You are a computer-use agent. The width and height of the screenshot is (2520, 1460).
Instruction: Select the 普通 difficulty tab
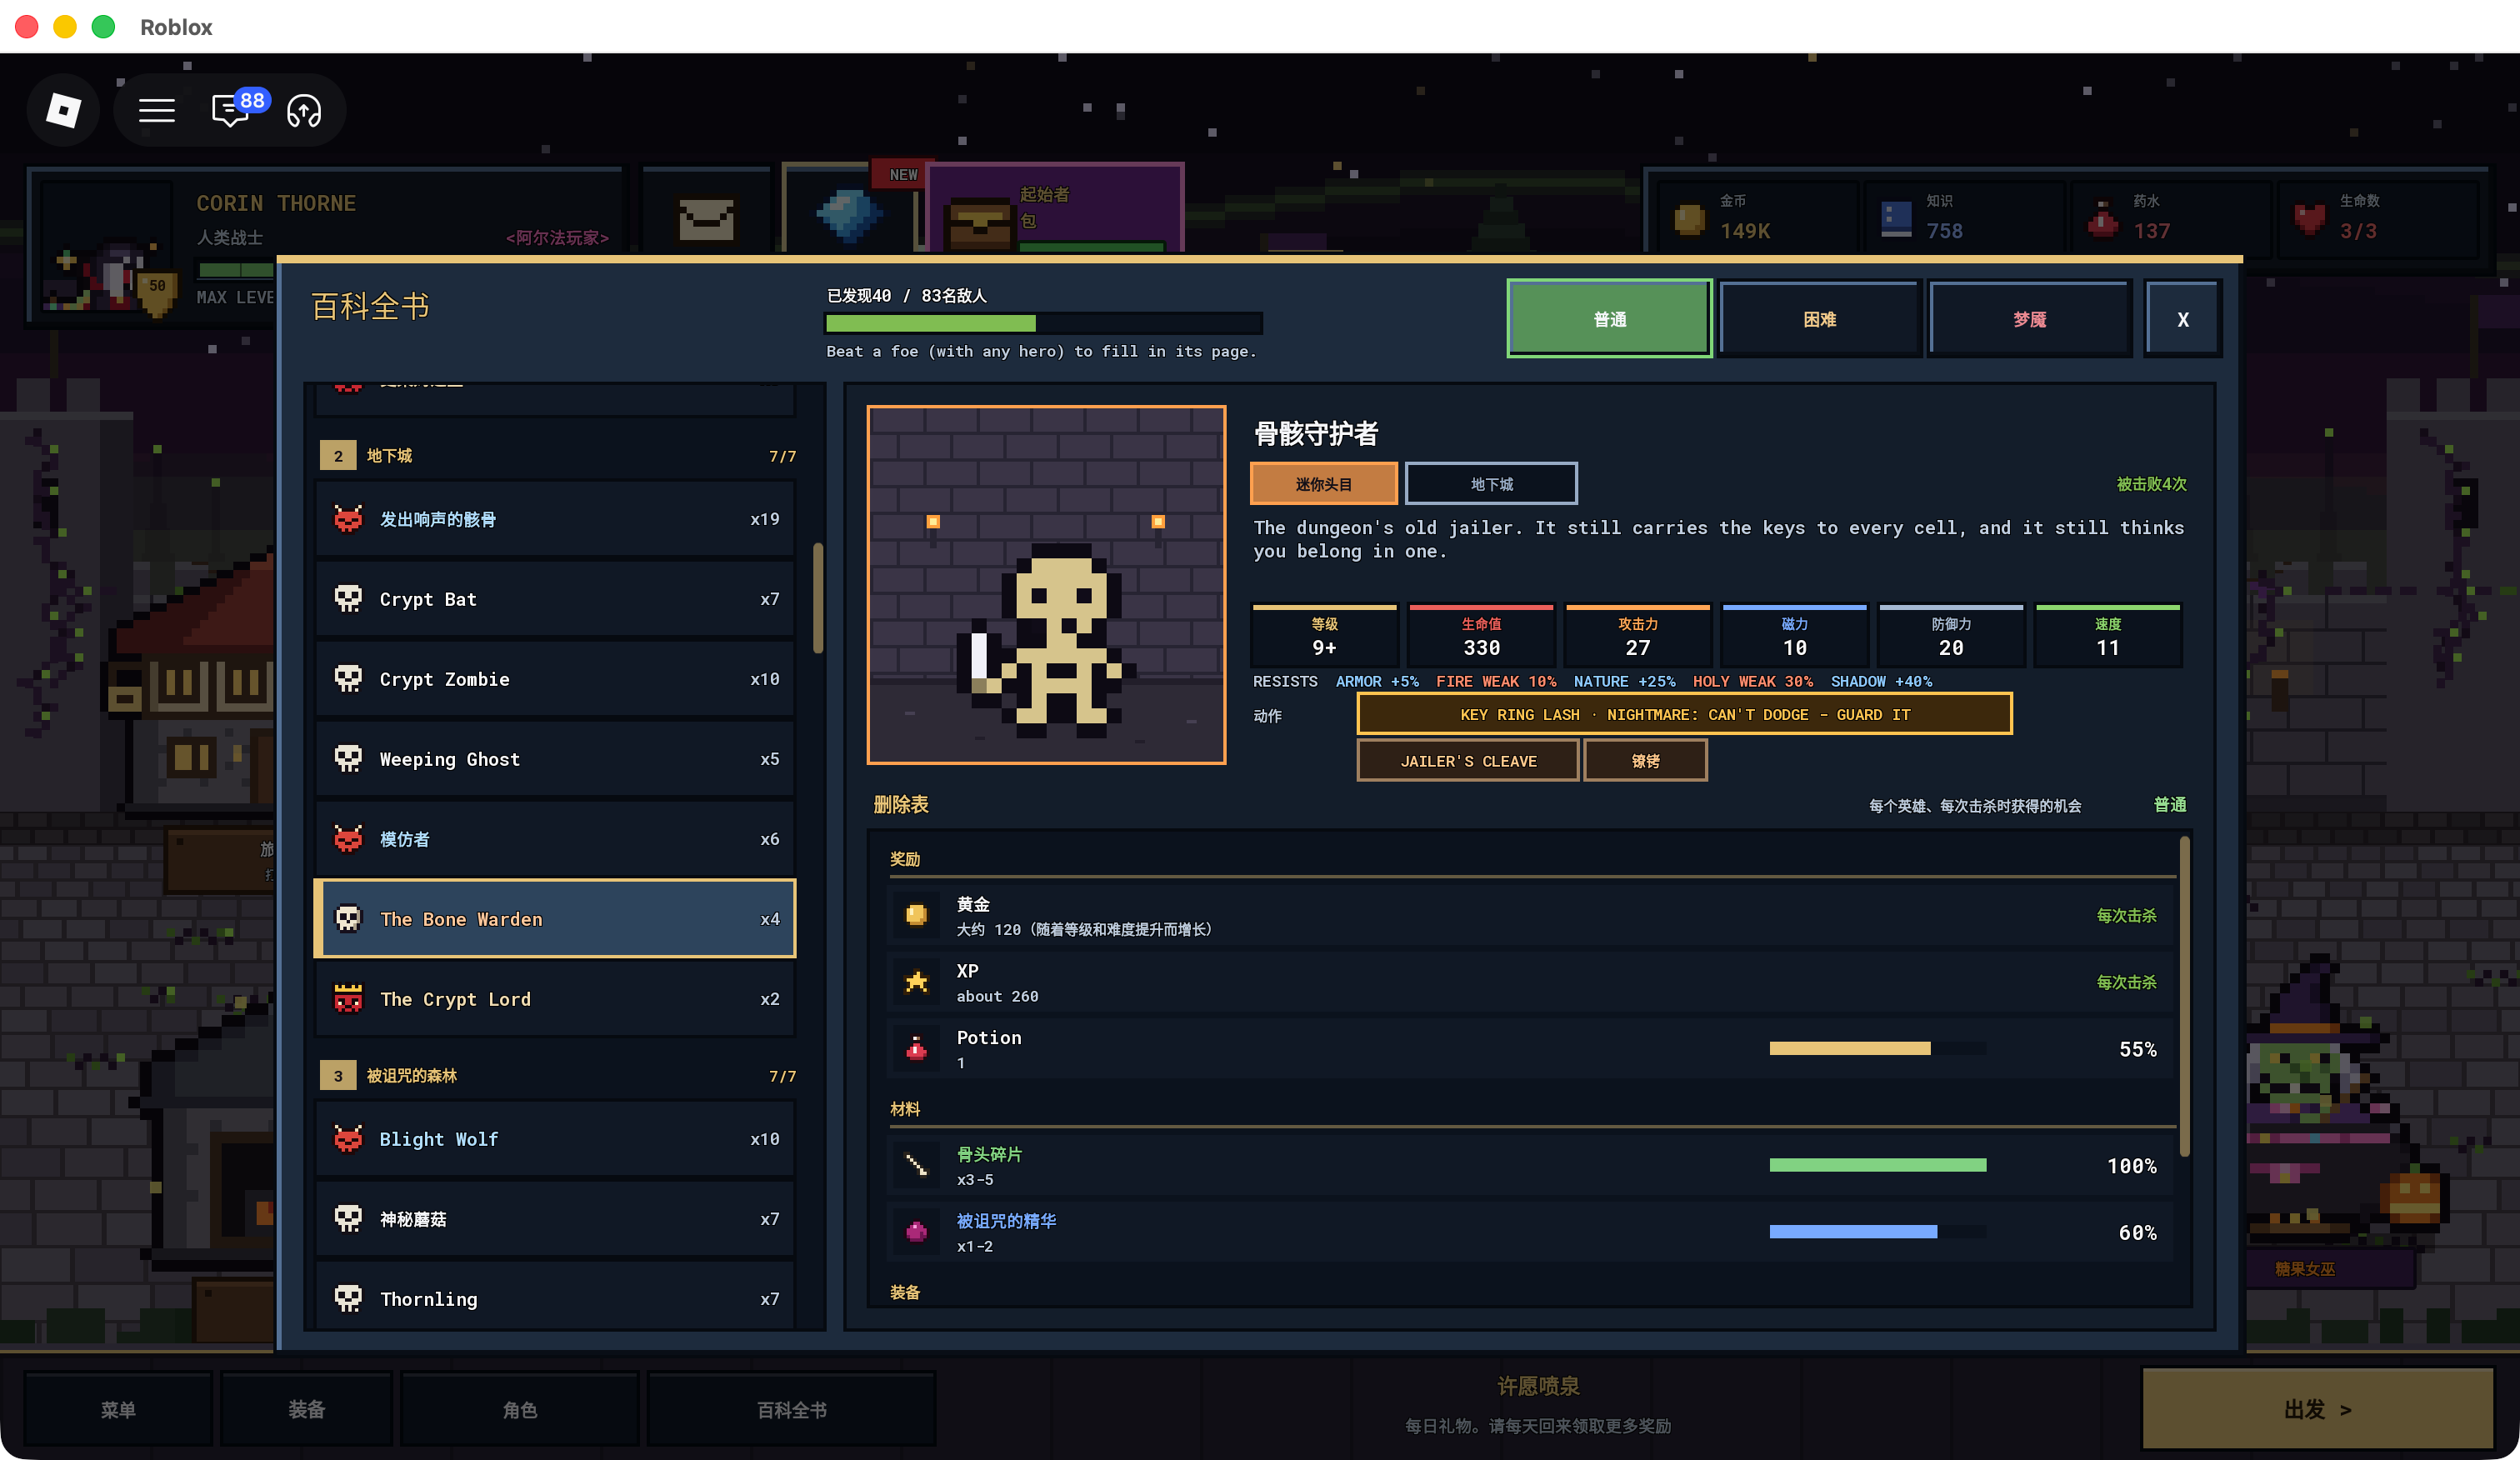[1610, 319]
